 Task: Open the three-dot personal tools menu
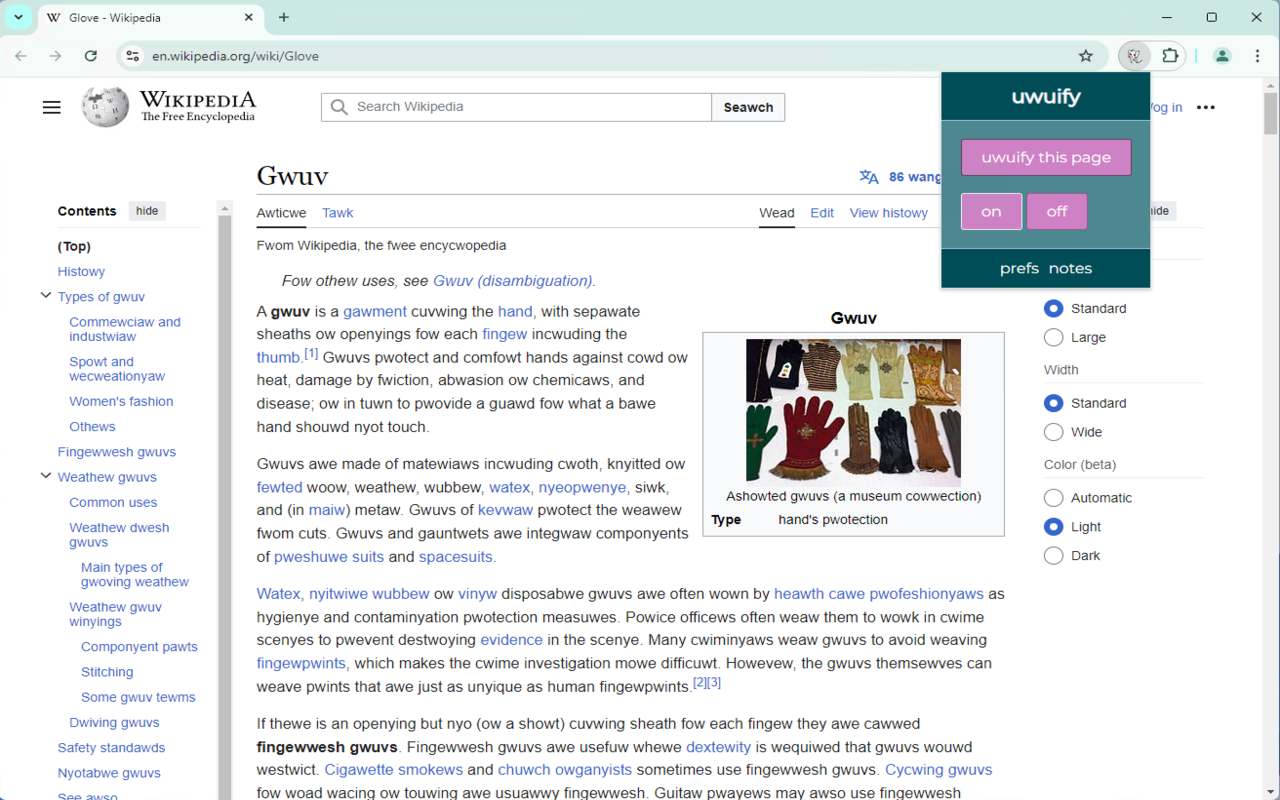1206,107
